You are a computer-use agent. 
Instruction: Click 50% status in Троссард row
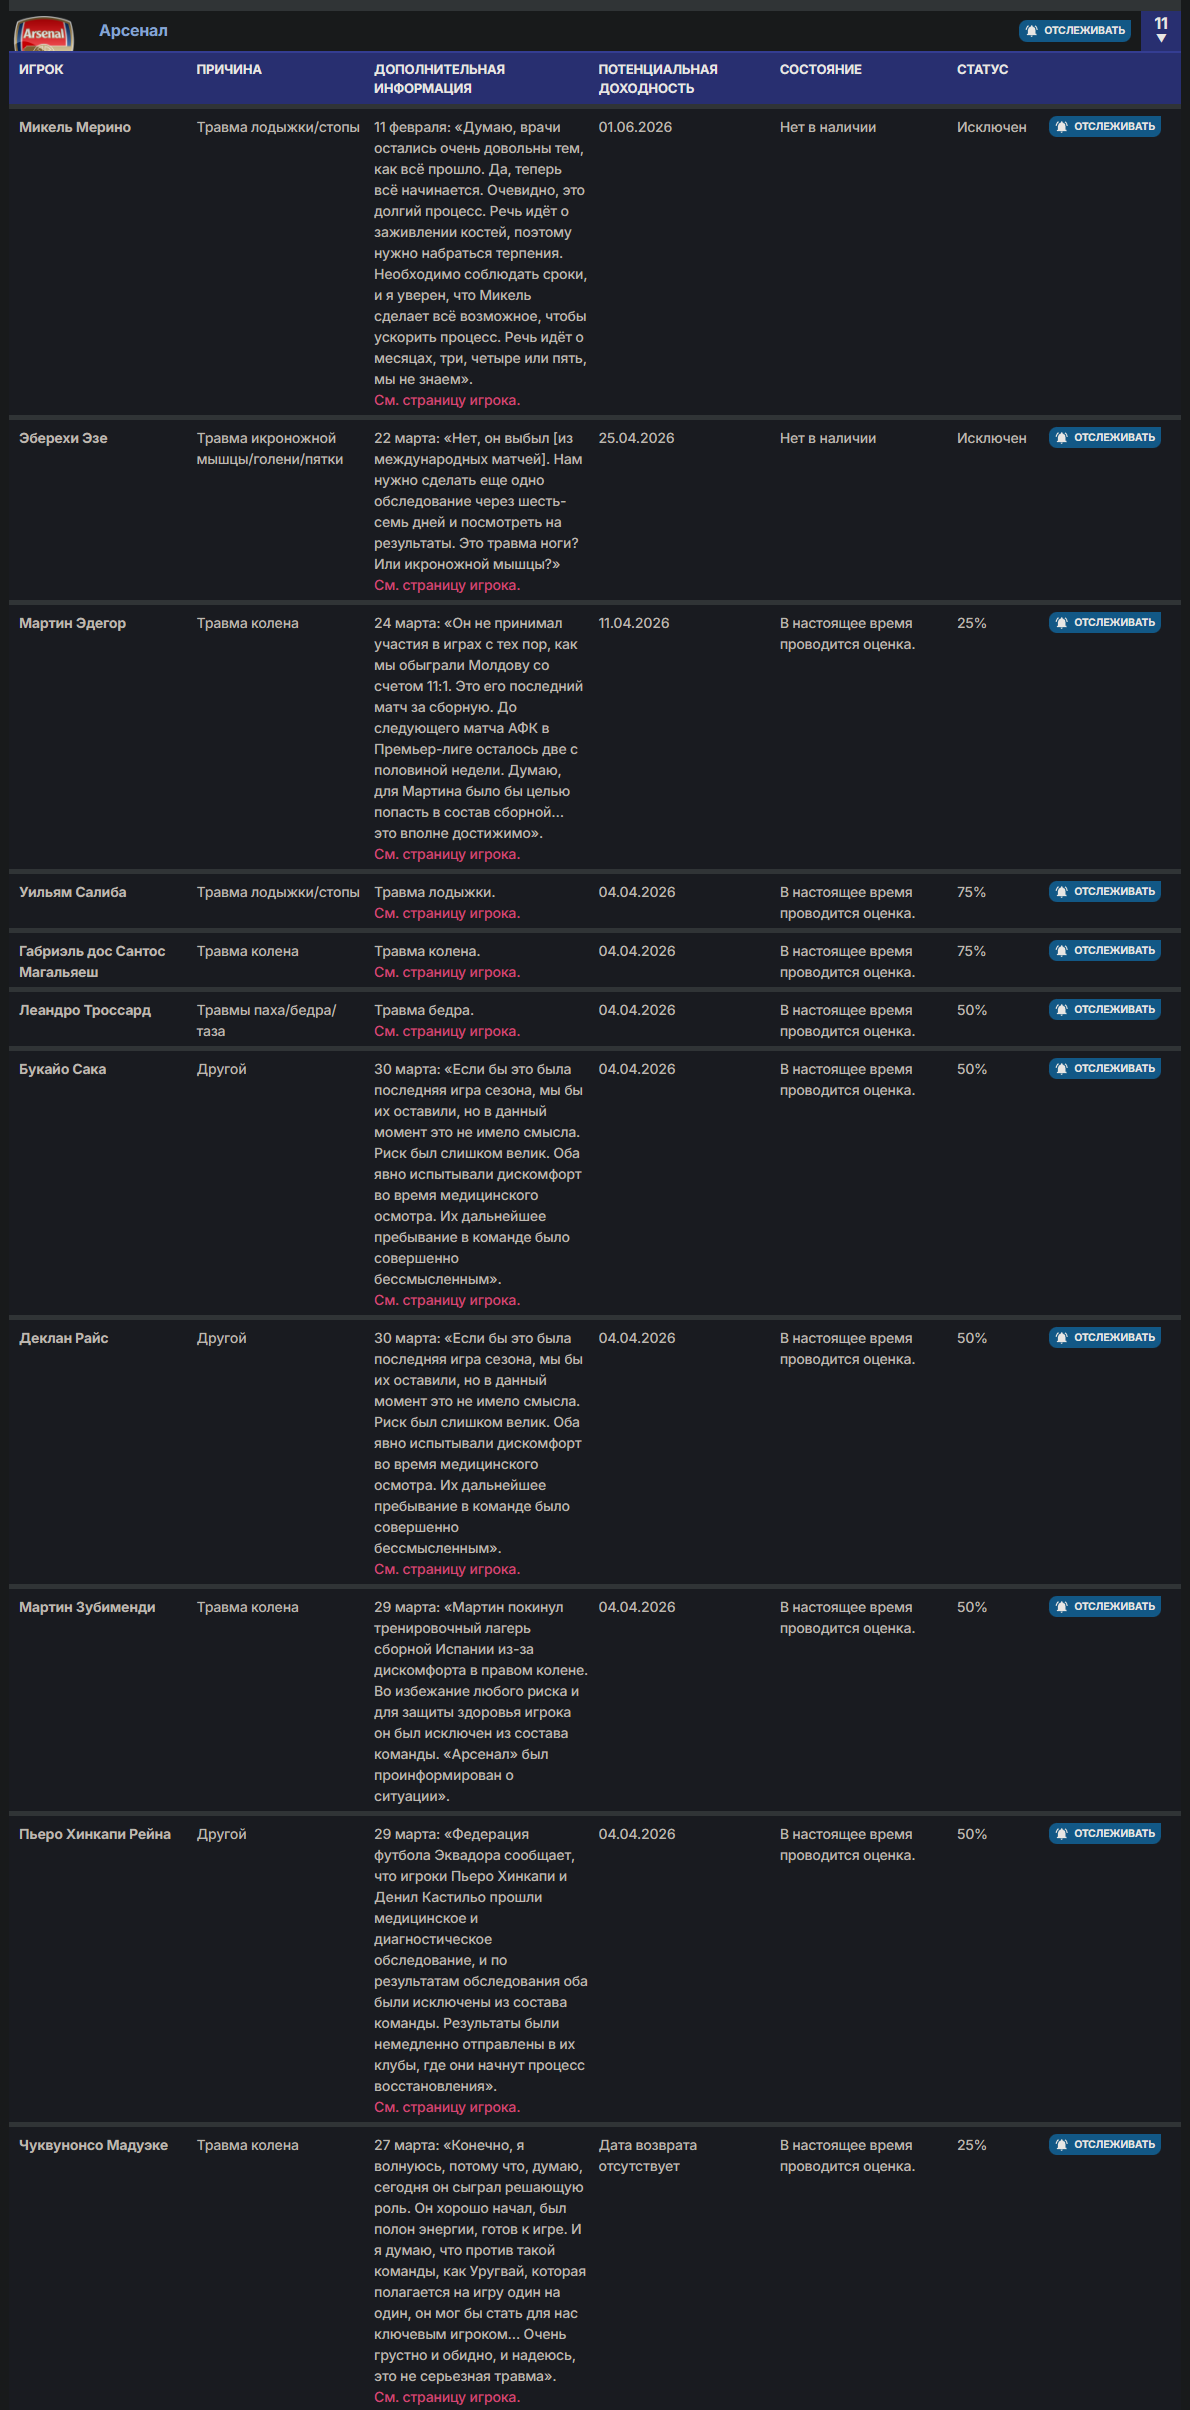click(971, 1011)
